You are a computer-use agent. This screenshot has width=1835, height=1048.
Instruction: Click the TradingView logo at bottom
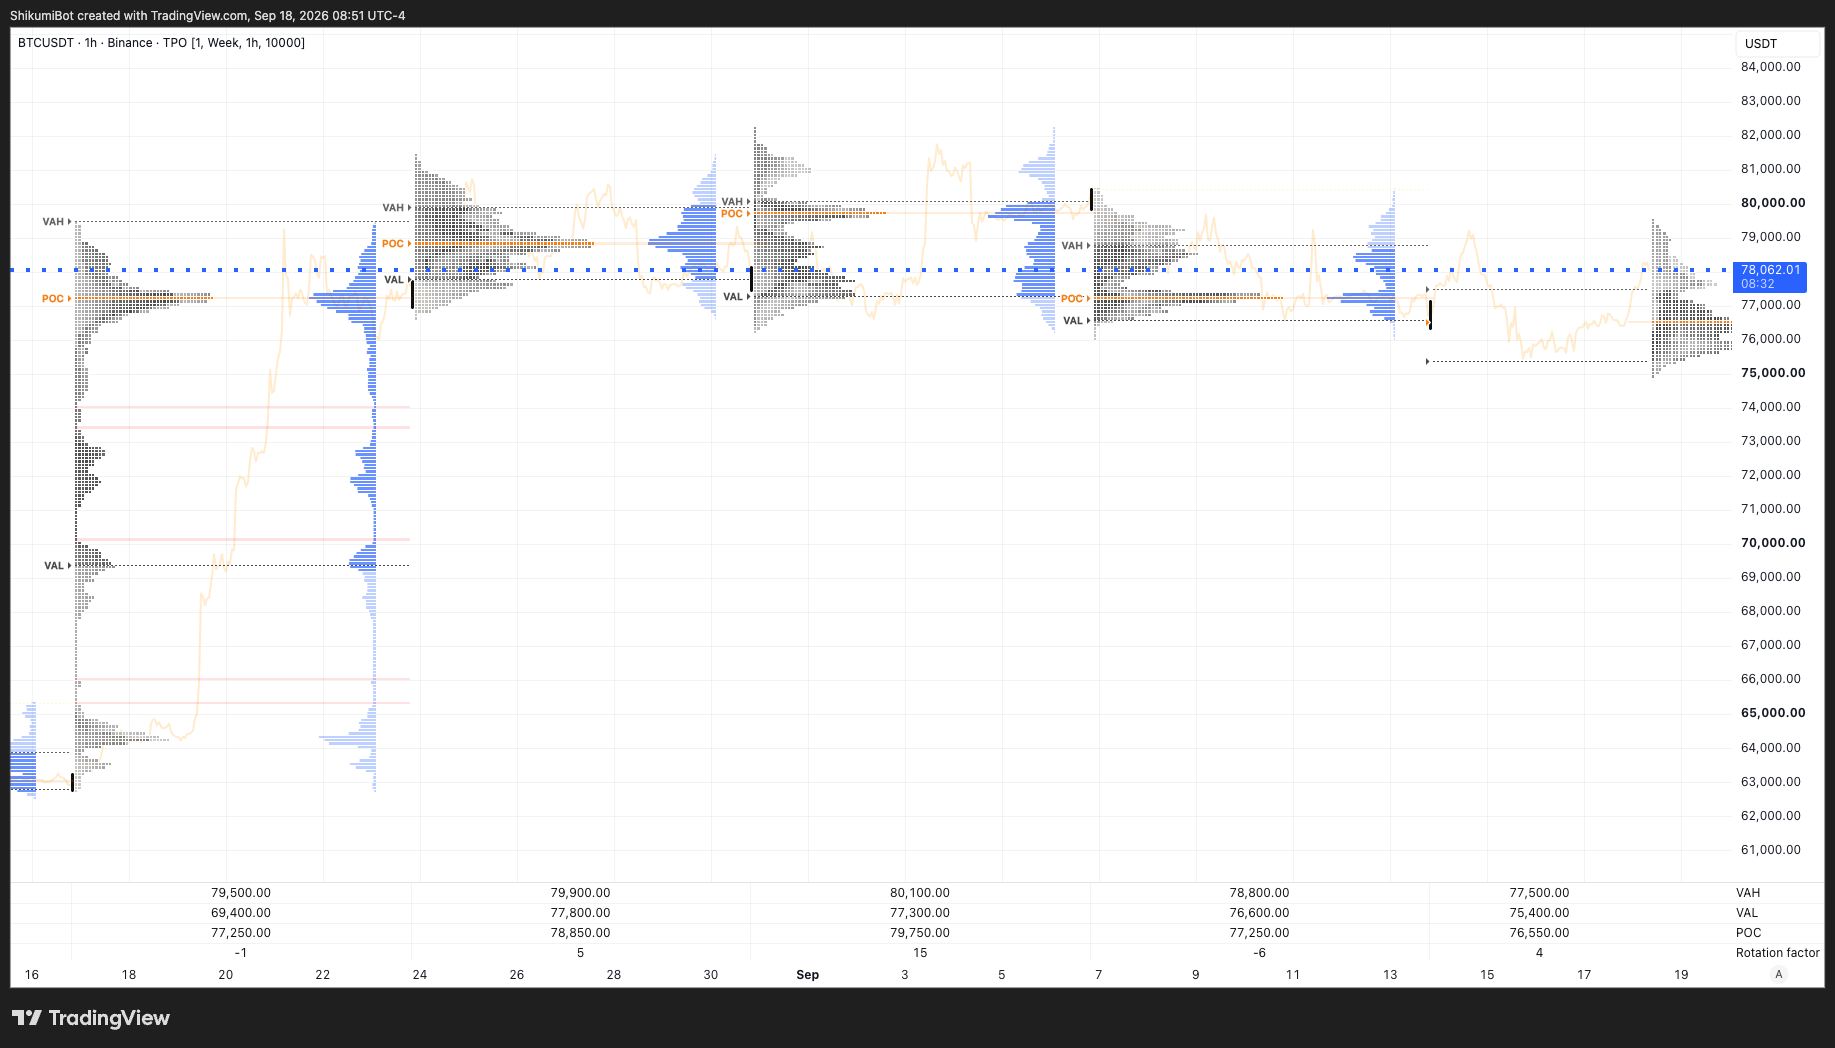(x=91, y=1018)
